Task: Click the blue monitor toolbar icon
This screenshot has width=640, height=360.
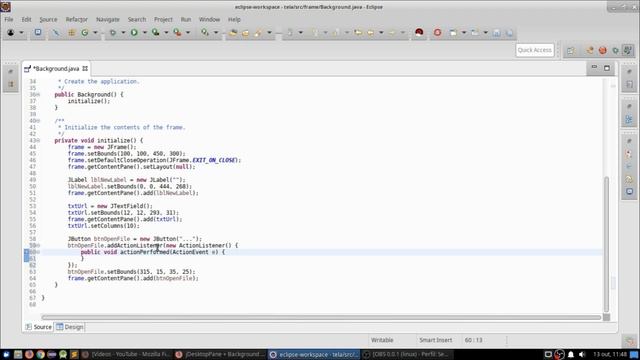Action: pos(38,32)
